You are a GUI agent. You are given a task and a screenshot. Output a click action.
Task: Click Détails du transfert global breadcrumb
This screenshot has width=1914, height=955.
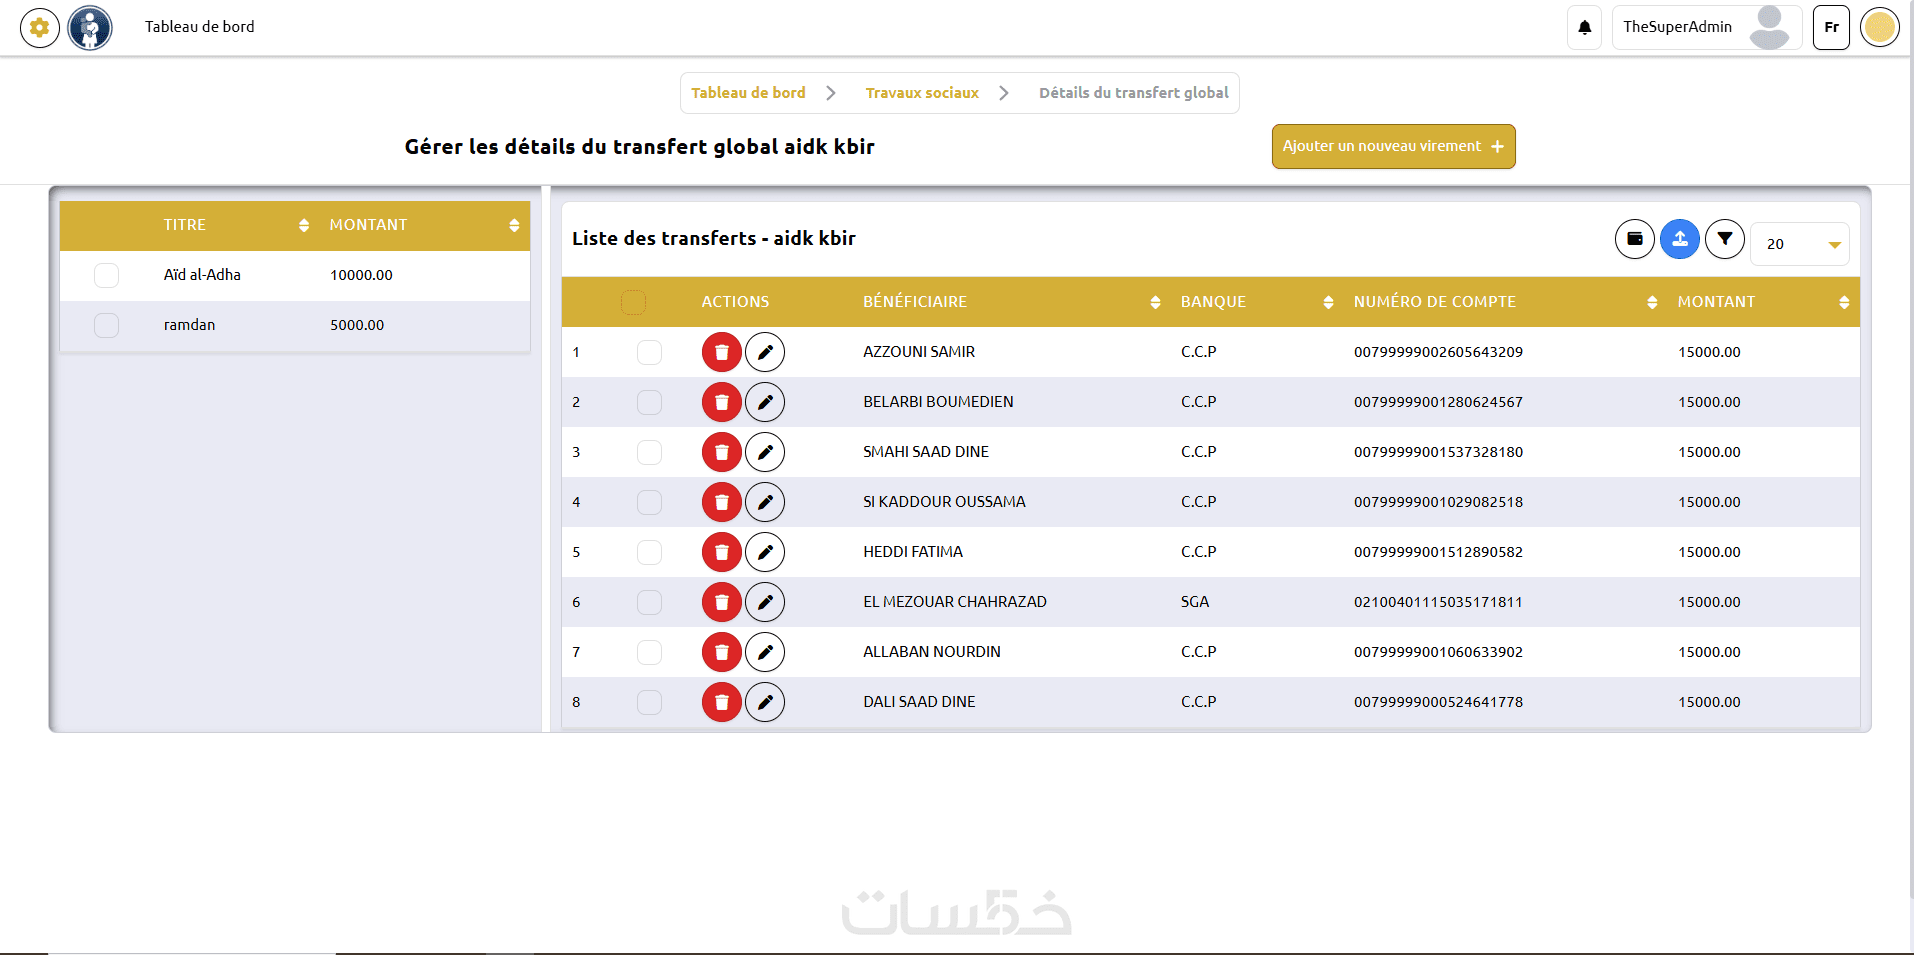[1134, 93]
